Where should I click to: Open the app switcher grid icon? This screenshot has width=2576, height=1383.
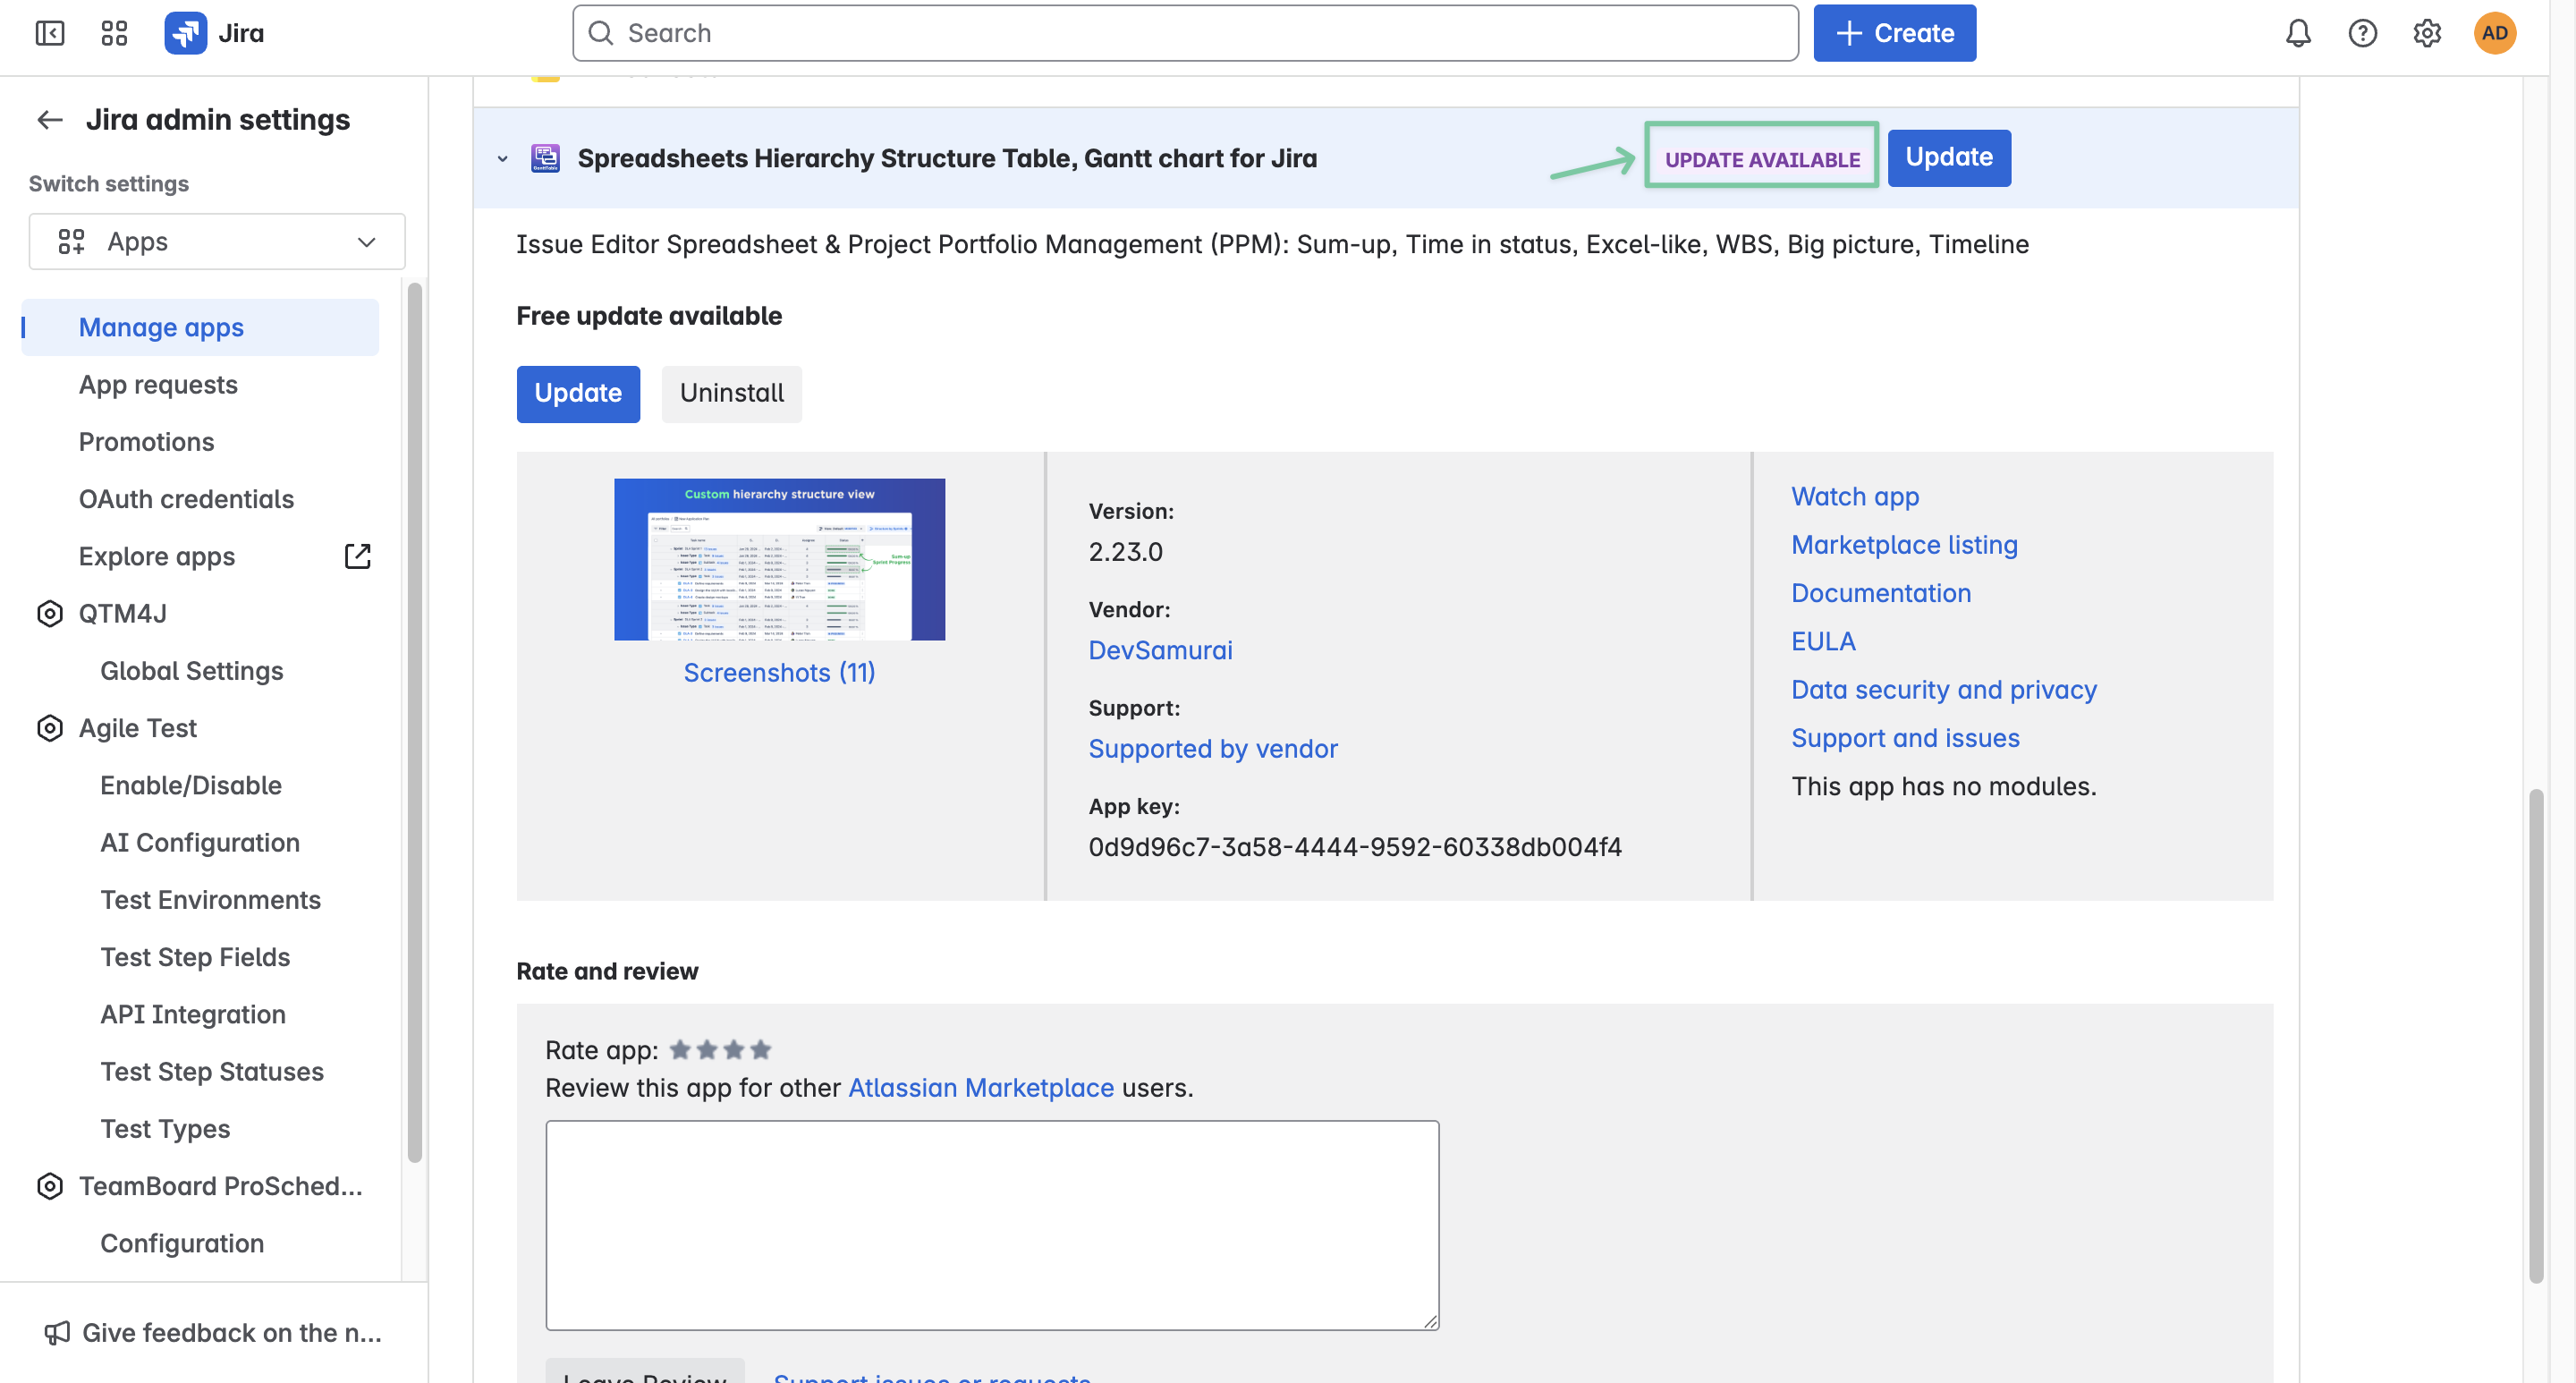pyautogui.click(x=114, y=33)
